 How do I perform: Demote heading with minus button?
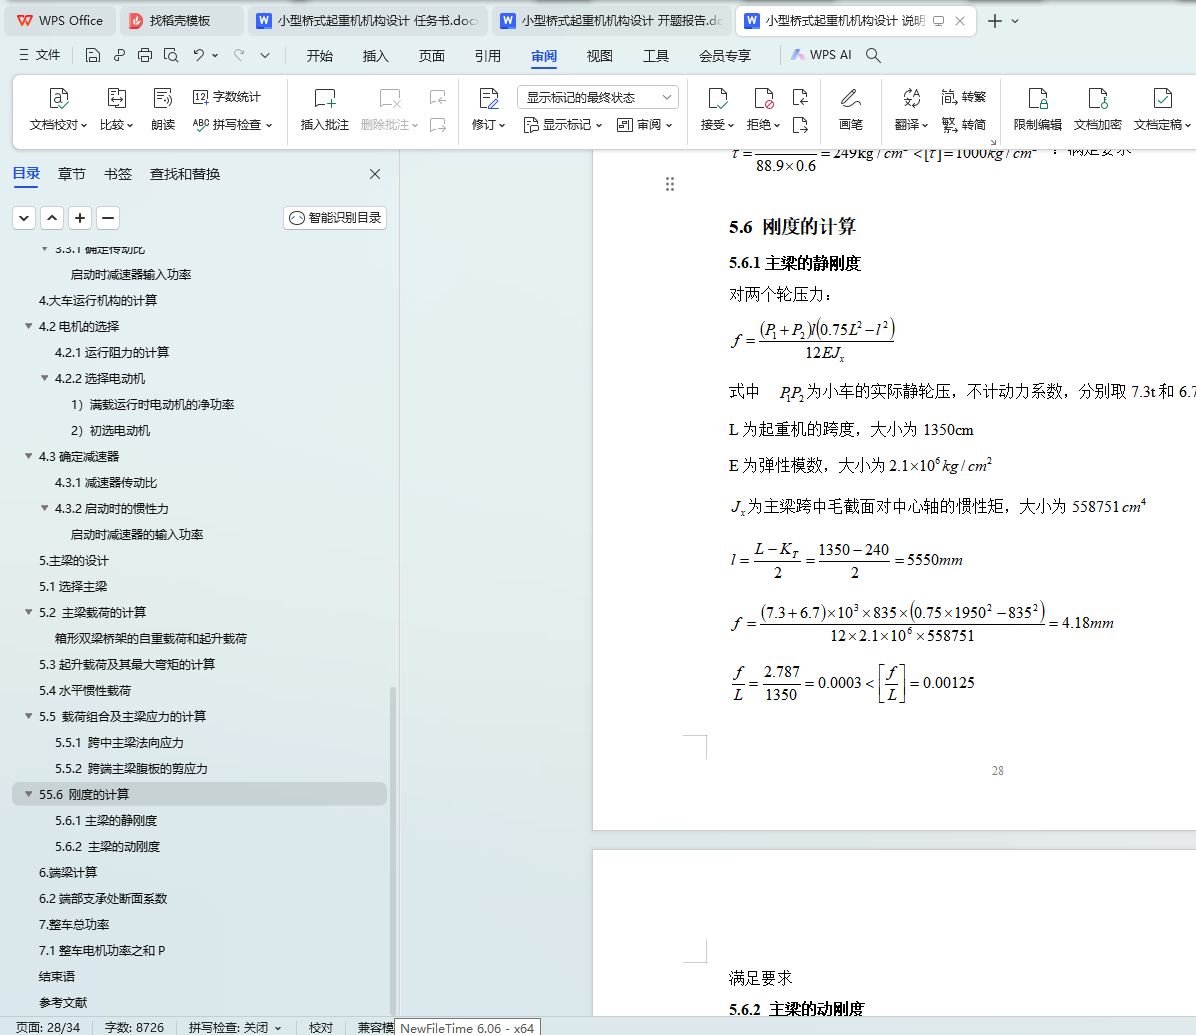click(108, 218)
